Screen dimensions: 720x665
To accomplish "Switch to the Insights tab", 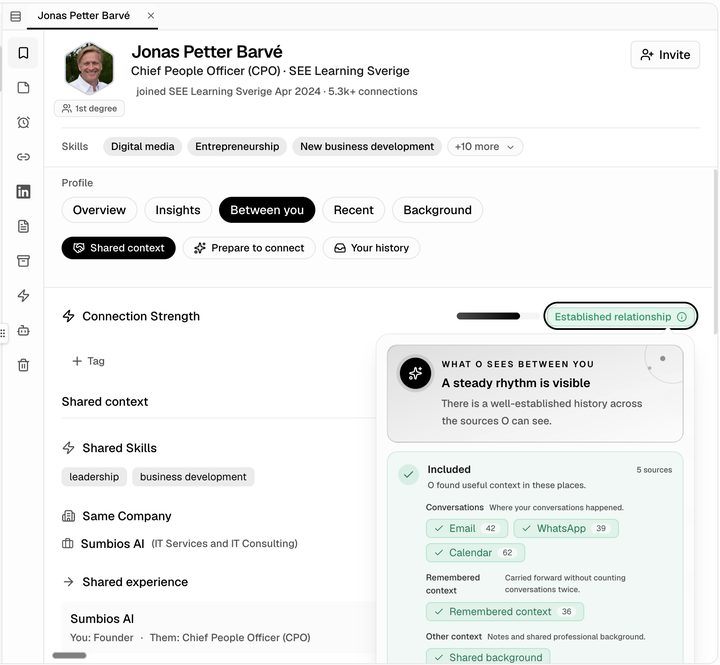I will (x=178, y=210).
